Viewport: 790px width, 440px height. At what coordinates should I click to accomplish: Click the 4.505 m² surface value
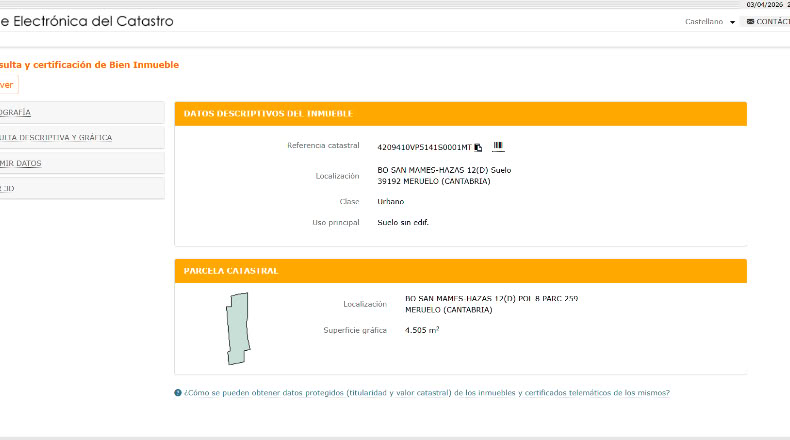point(422,330)
